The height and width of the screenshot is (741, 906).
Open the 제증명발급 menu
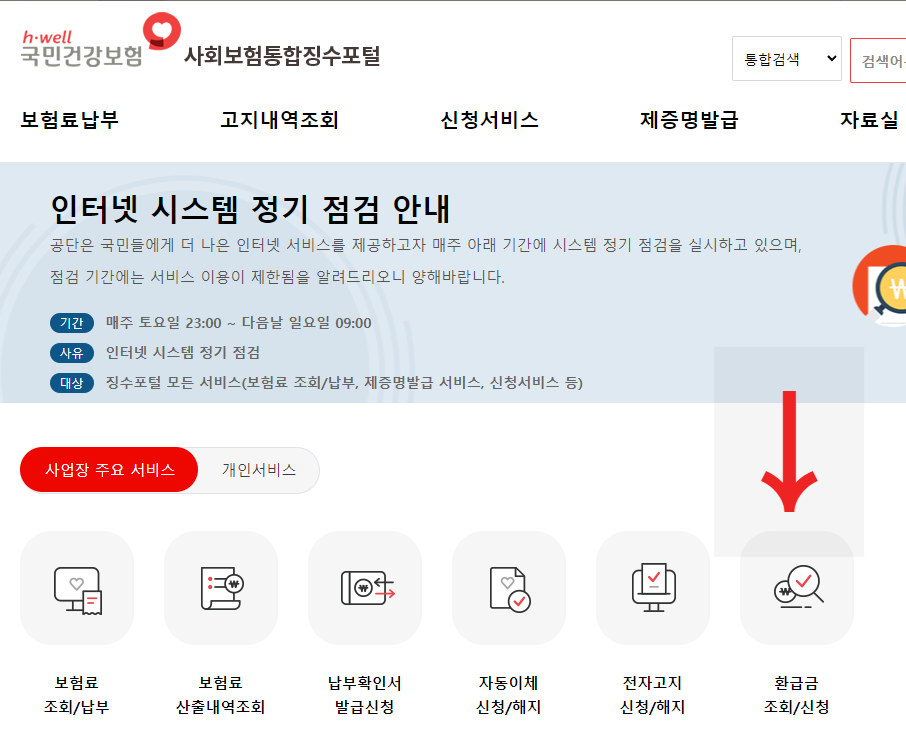(x=689, y=120)
